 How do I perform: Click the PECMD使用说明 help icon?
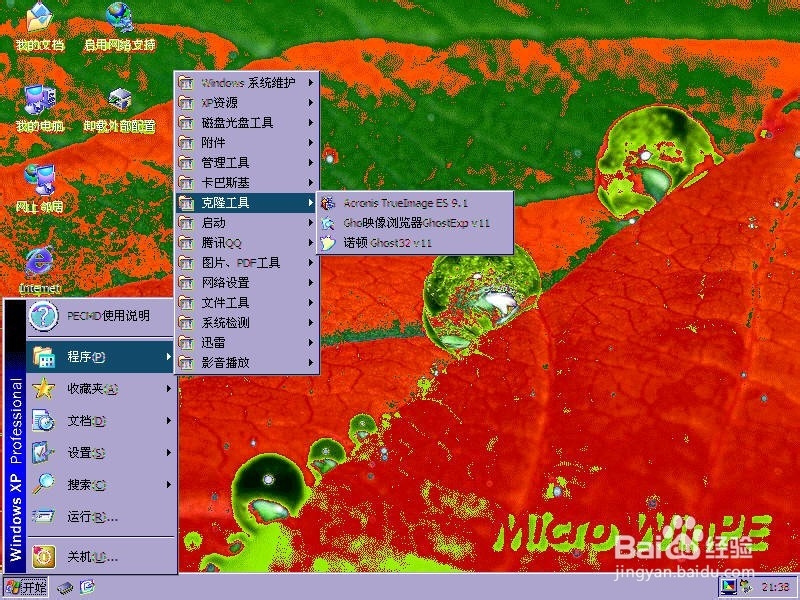43,316
